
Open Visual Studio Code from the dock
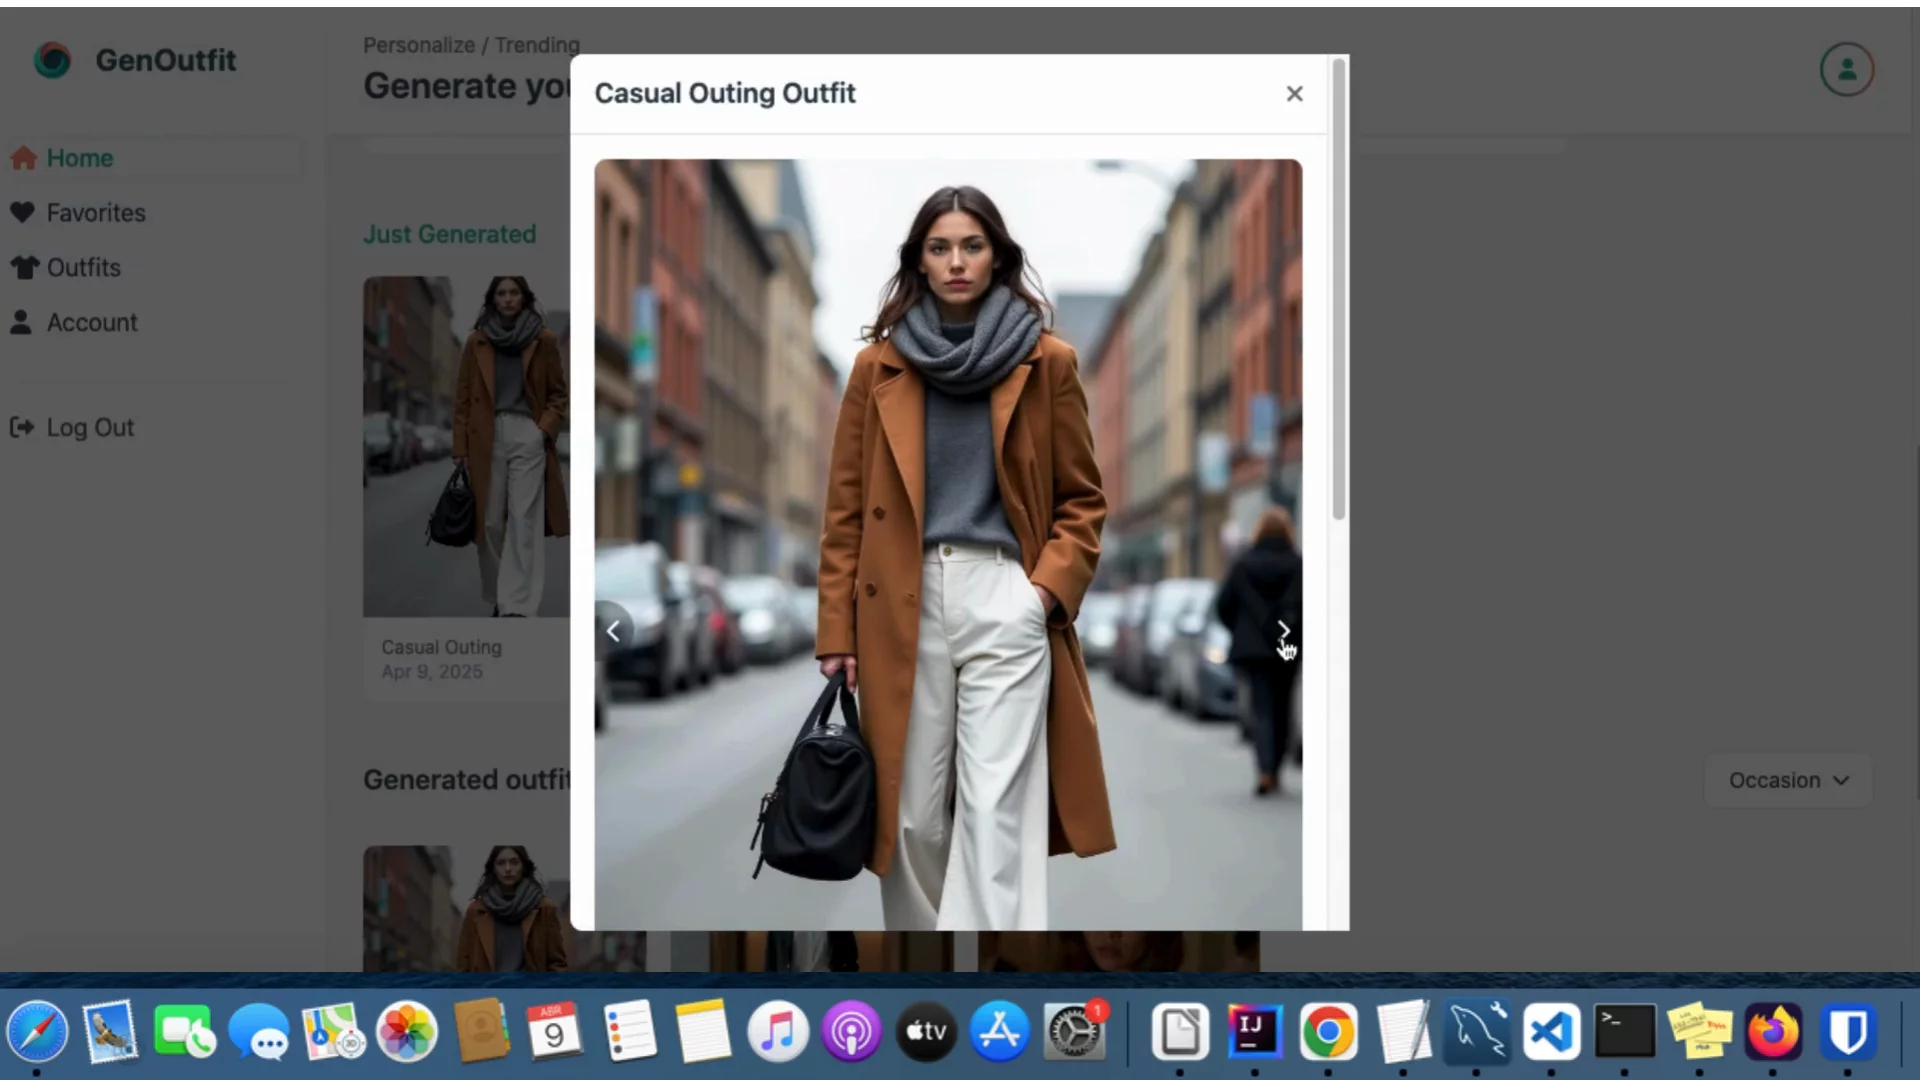[1551, 1032]
